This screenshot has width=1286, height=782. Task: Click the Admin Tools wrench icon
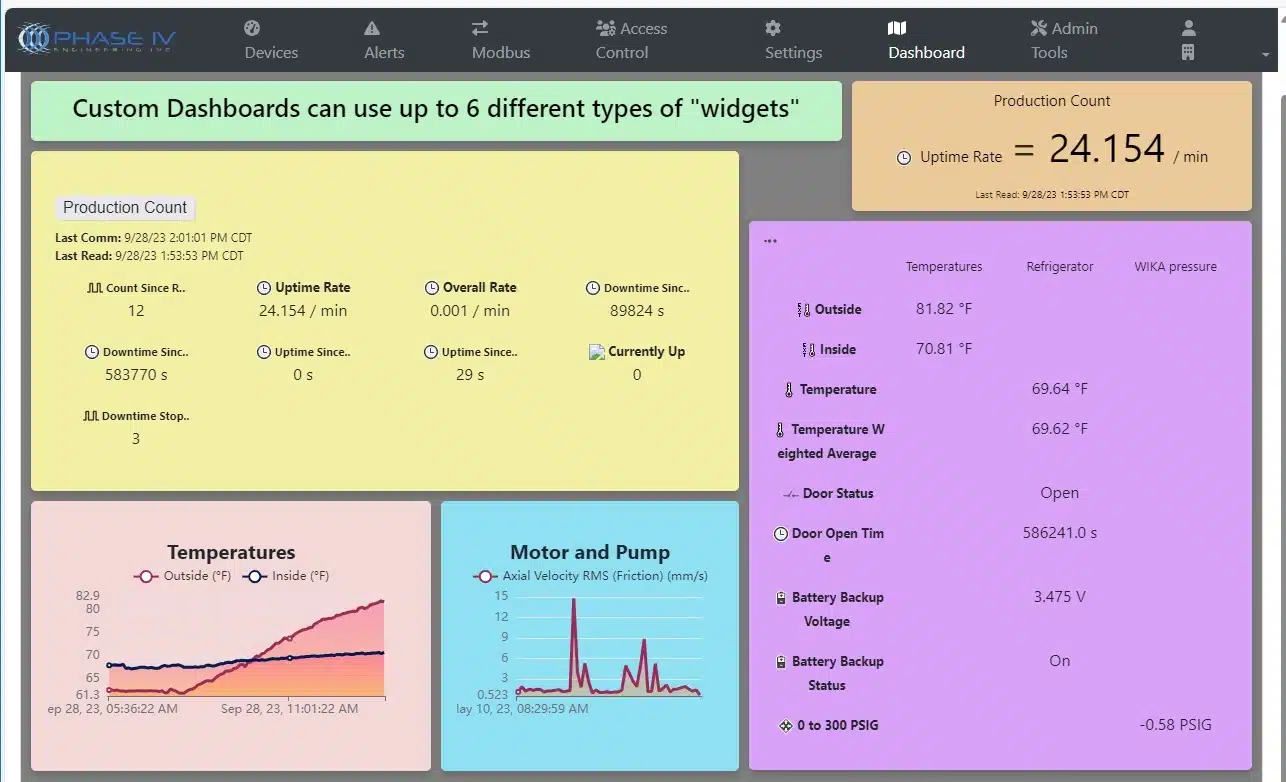tap(1039, 28)
